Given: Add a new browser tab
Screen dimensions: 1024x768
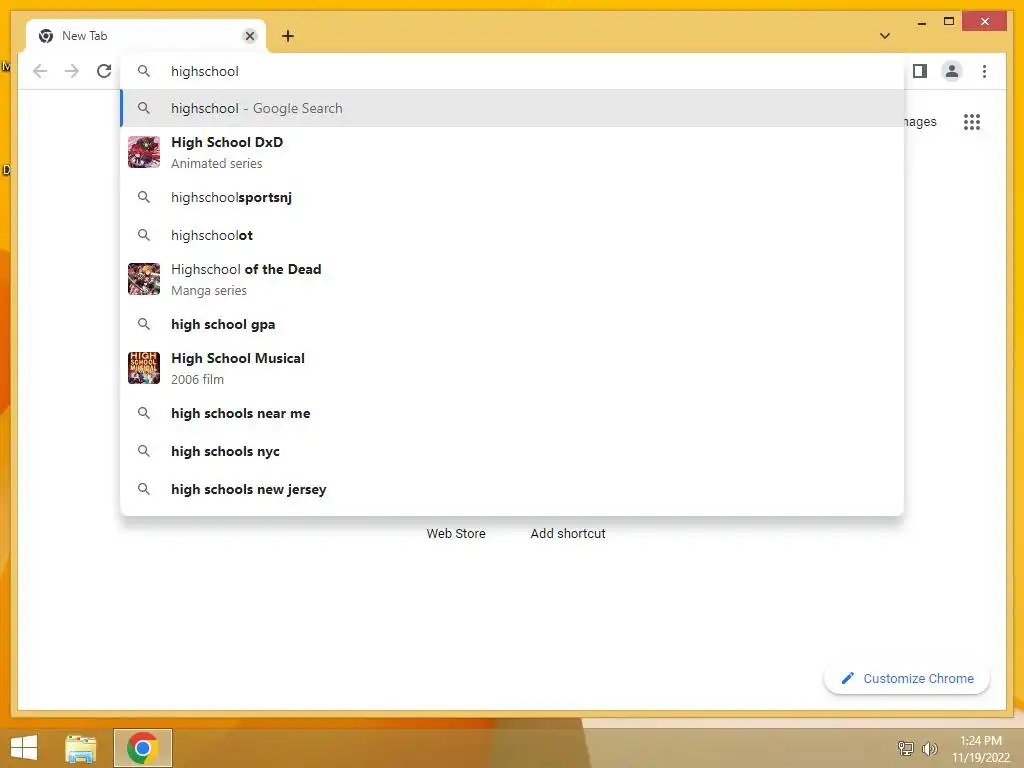Looking at the screenshot, I should (x=287, y=36).
